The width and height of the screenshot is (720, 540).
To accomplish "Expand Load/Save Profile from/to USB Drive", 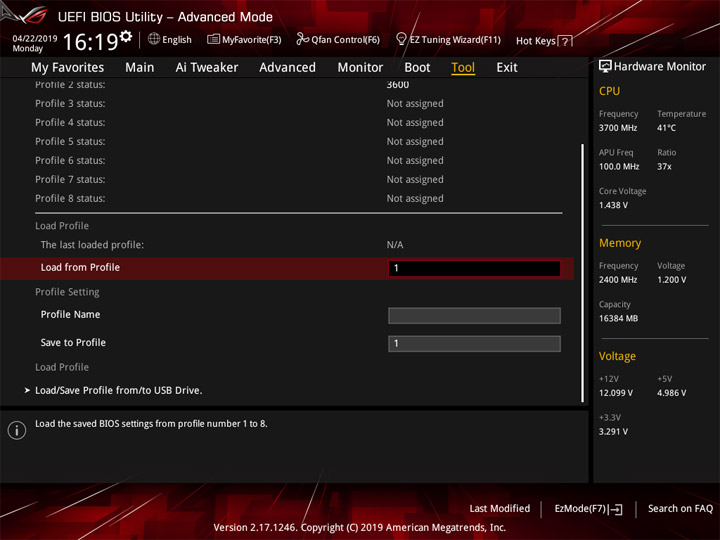I will pos(118,390).
